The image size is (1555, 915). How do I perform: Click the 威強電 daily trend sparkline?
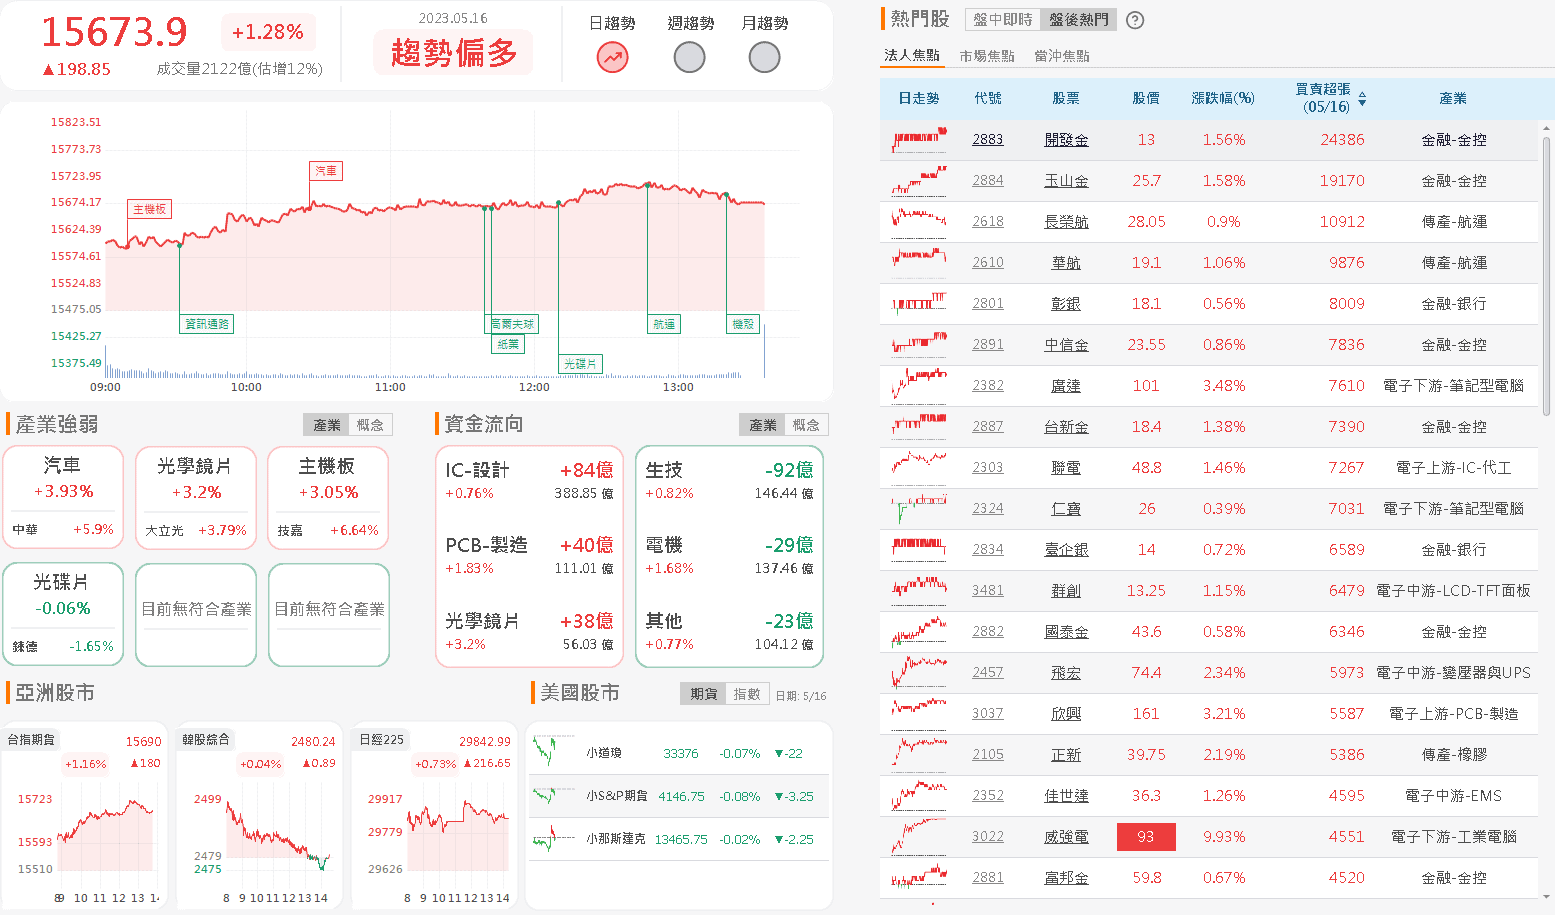click(919, 836)
